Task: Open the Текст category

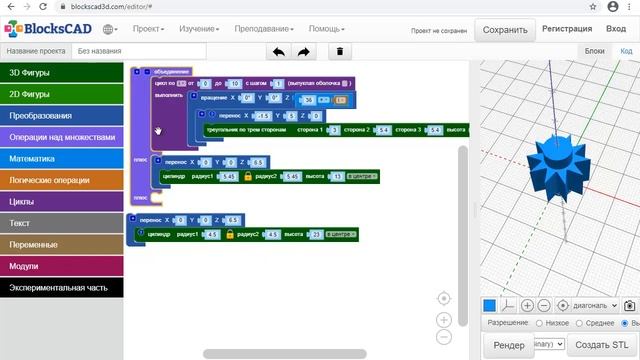Action: tap(62, 223)
